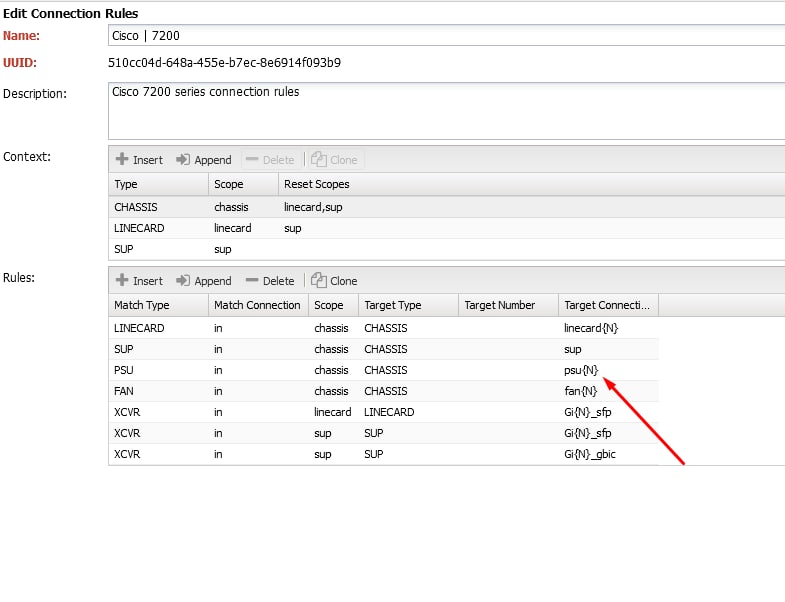Click the Insert plus icon in Rules toolbar

(122, 280)
